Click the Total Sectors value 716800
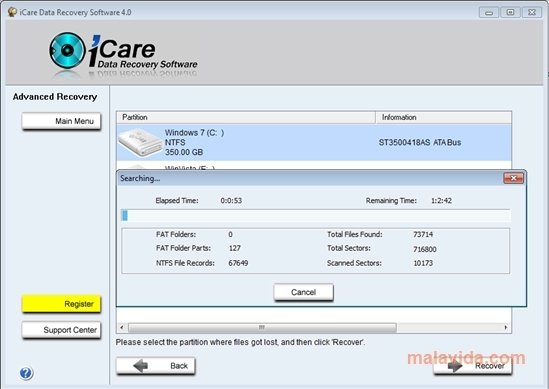The width and height of the screenshot is (549, 389). 425,249
